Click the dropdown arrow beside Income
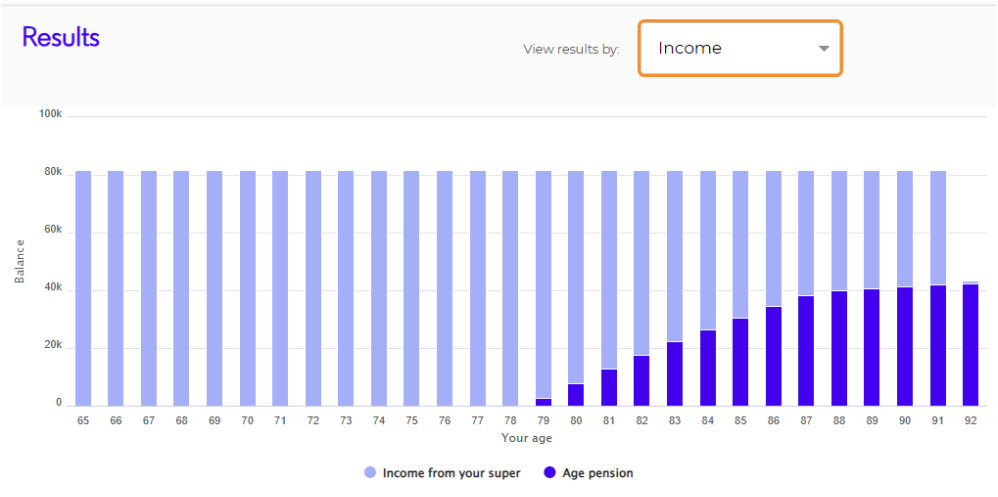 (824, 48)
